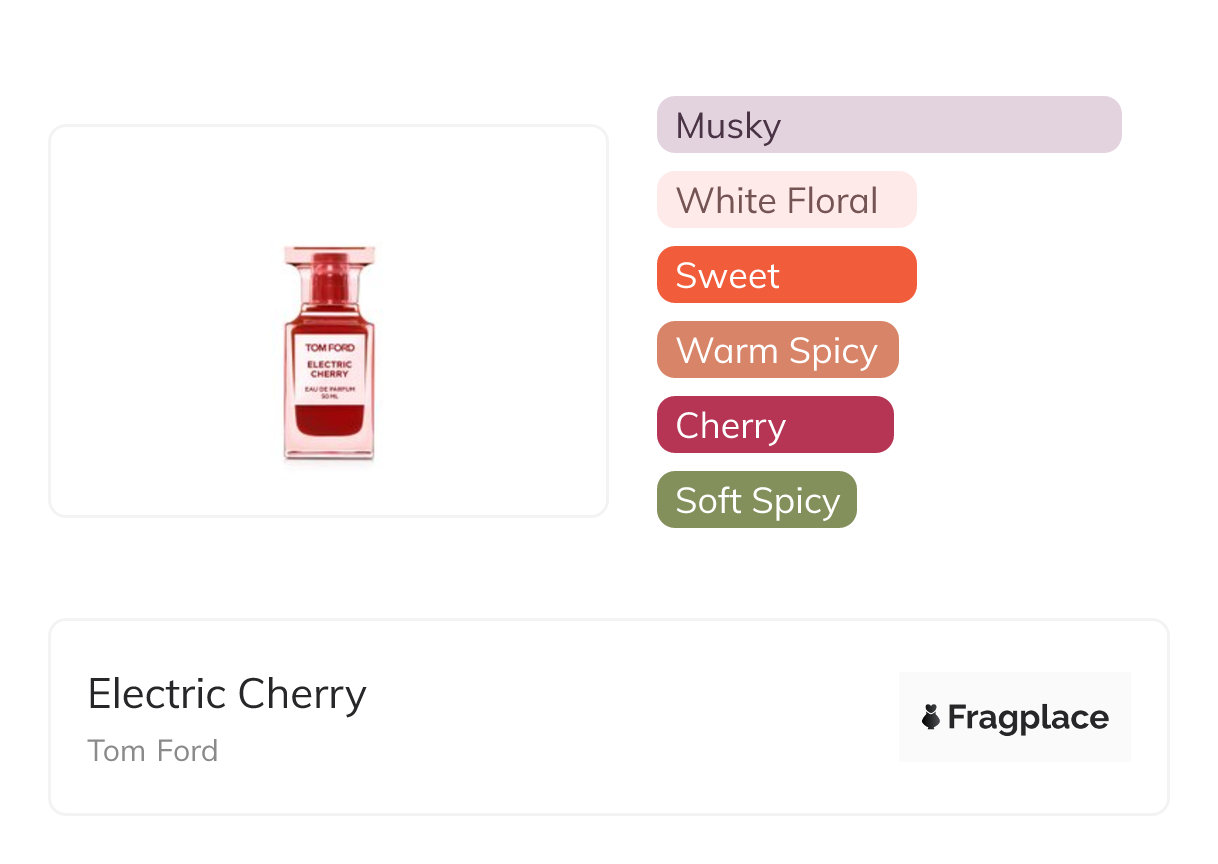This screenshot has height=864, width=1218.
Task: Click the small Fragplace bottle icon
Action: coord(931,717)
